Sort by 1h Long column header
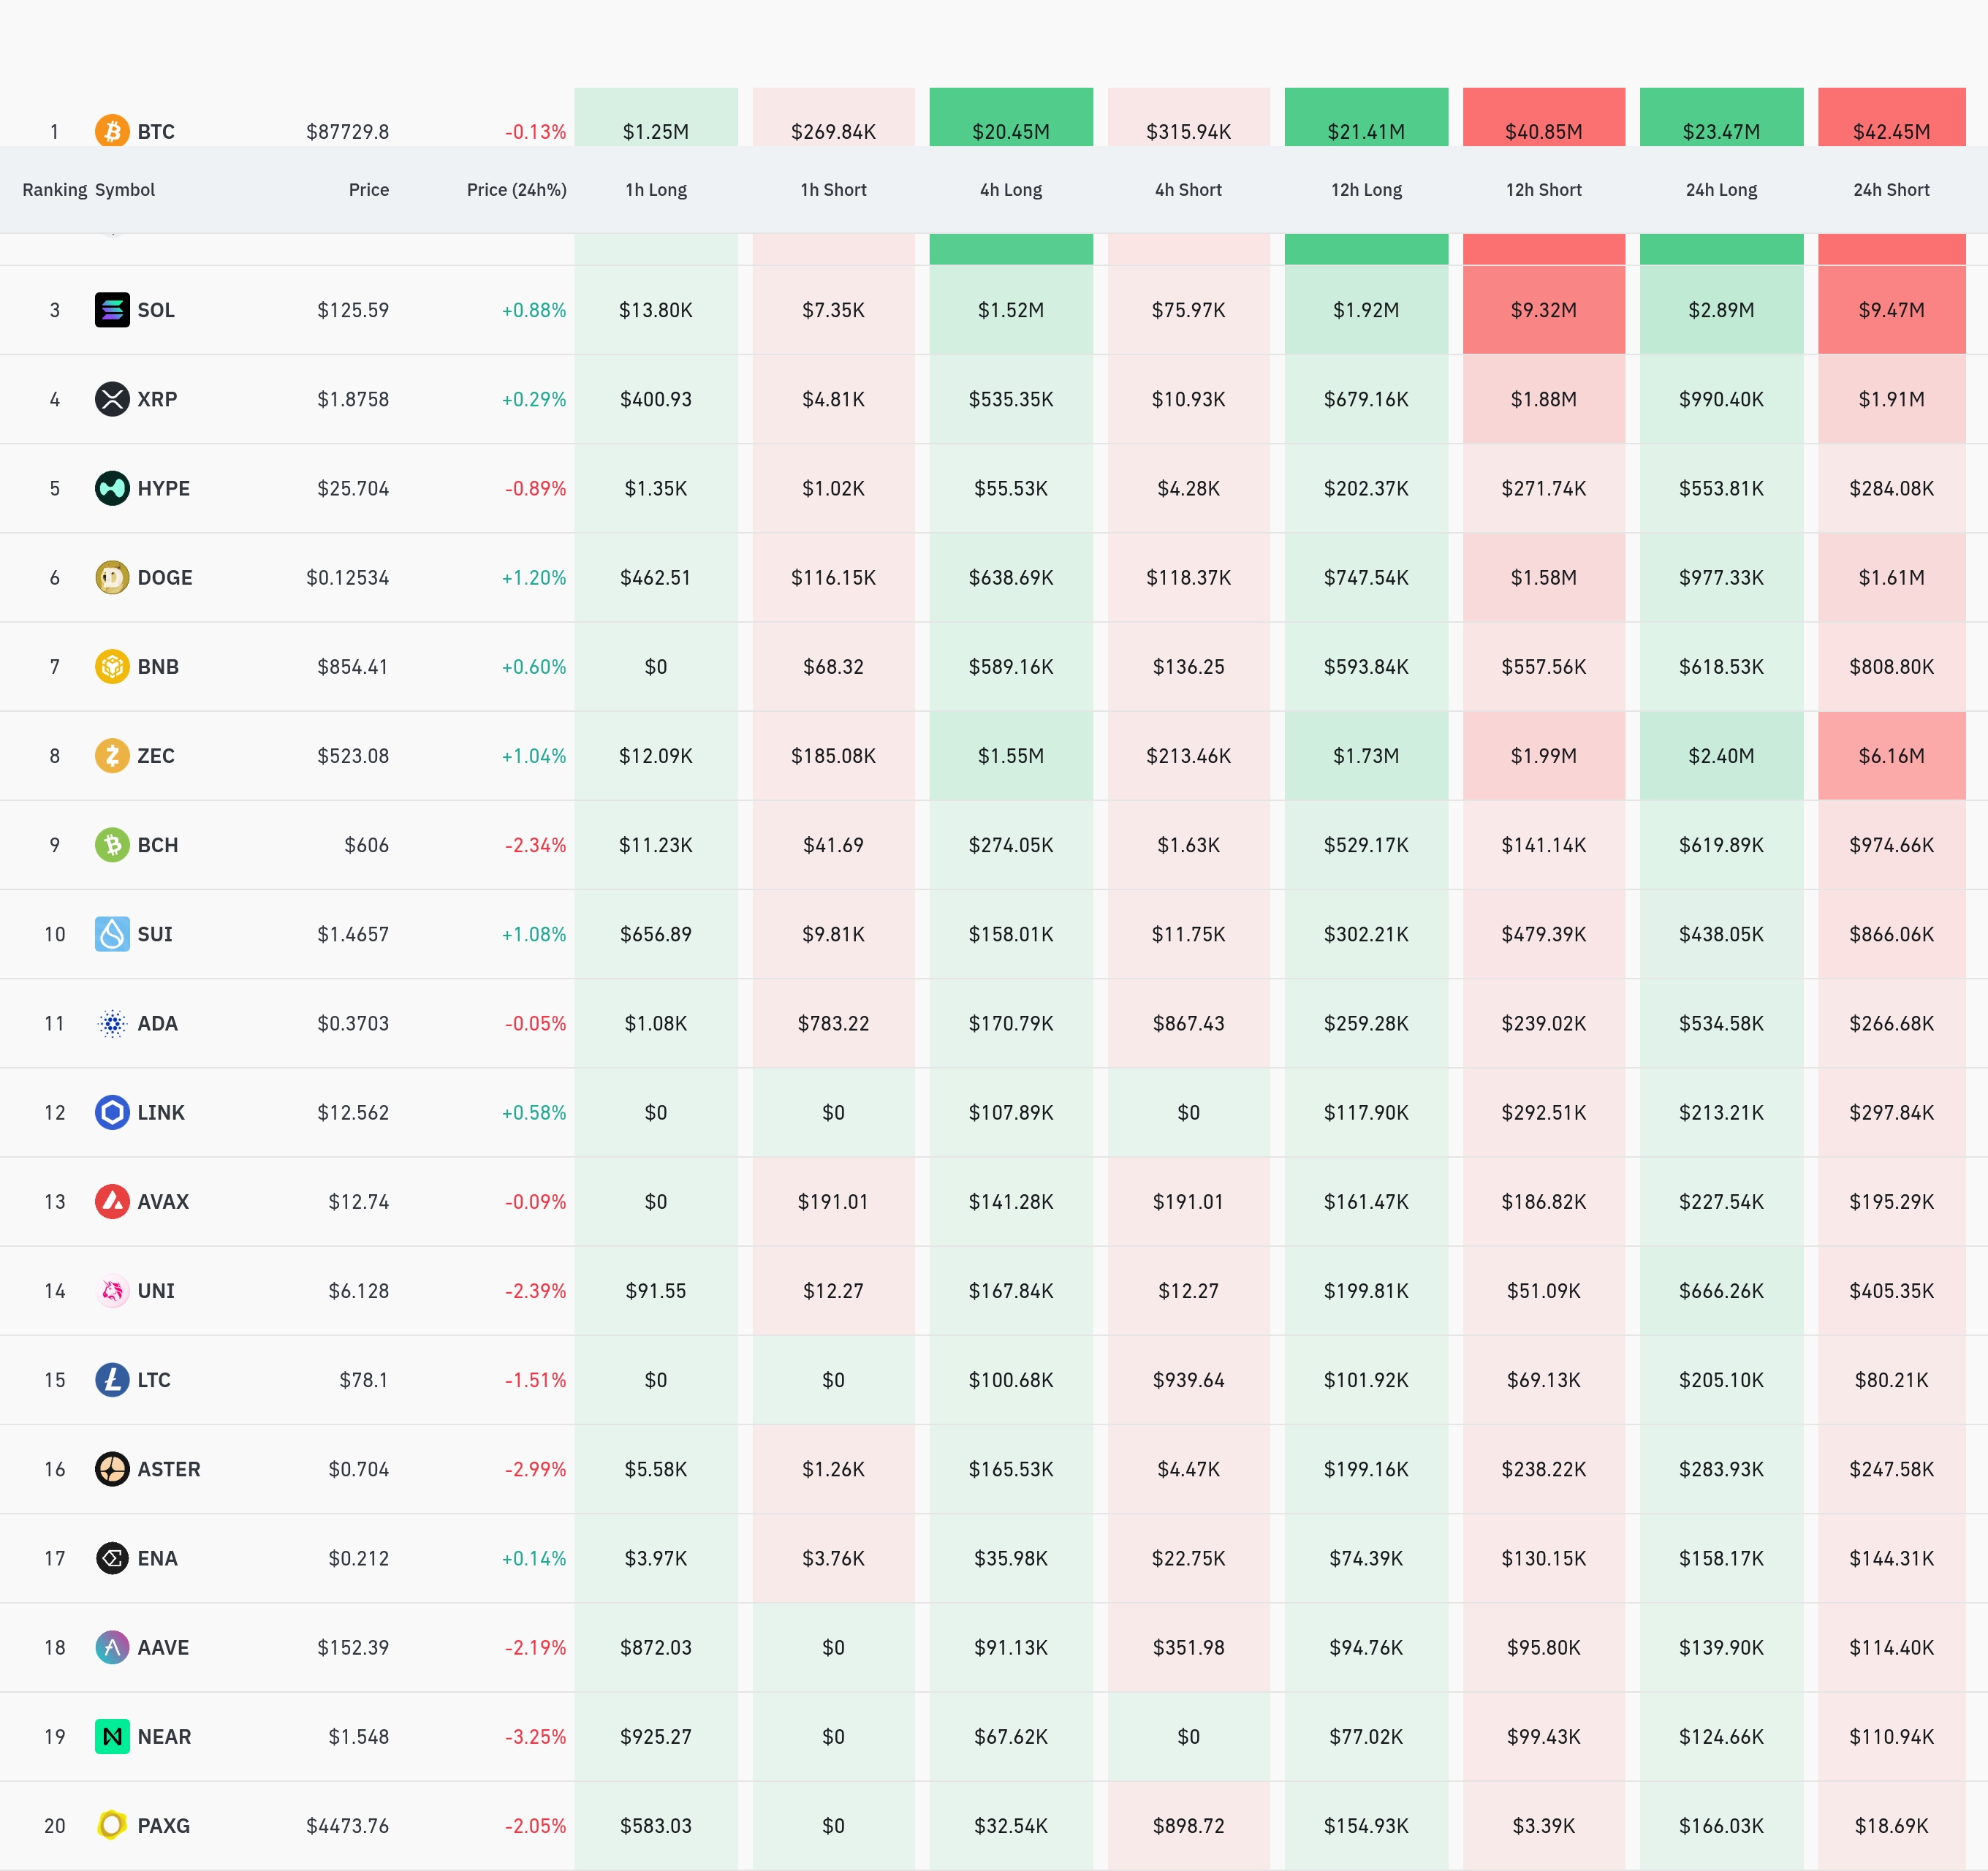Image resolution: width=1988 pixels, height=1871 pixels. (x=656, y=190)
